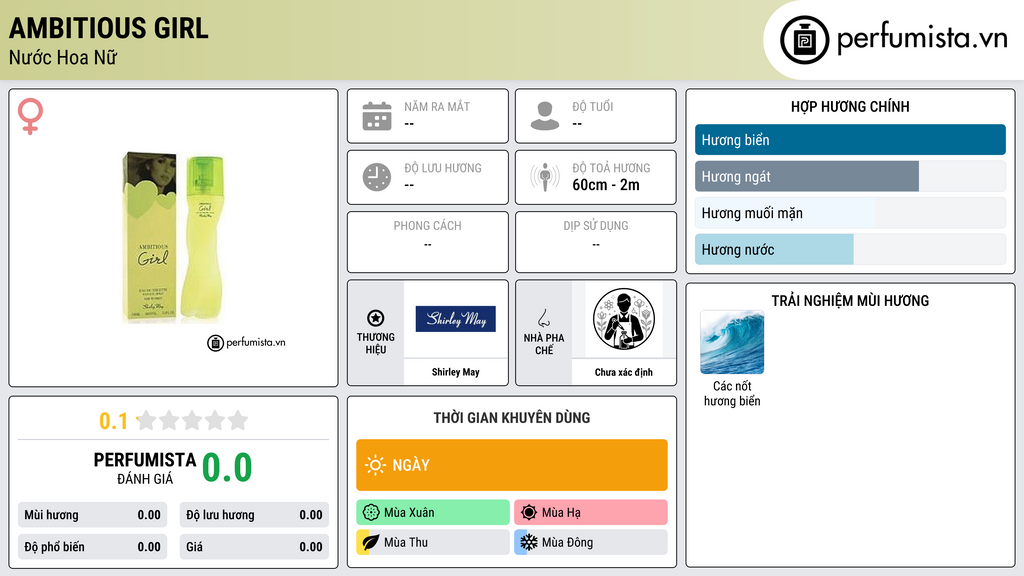
Task: Click the TRẢI NGHIỆM MÙI HƯƠNG heading
Action: [850, 301]
